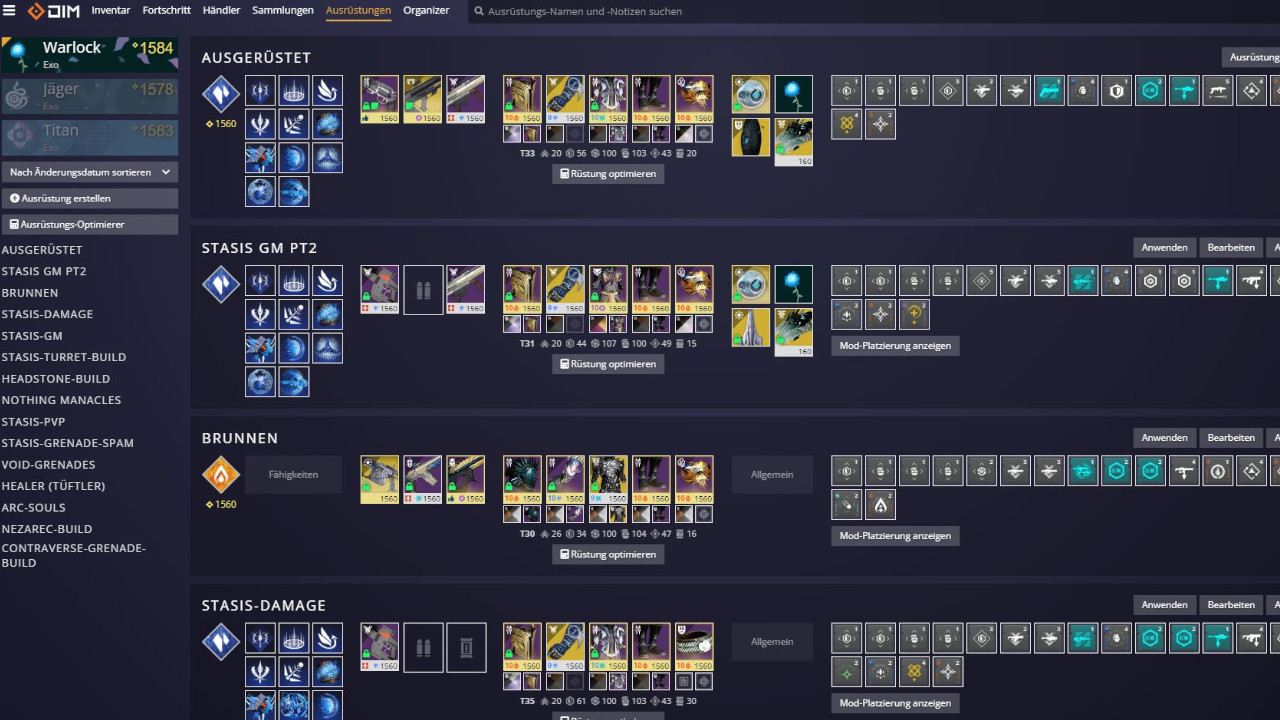Switch to the Inventar tab
1280x720 pixels.
(x=111, y=10)
